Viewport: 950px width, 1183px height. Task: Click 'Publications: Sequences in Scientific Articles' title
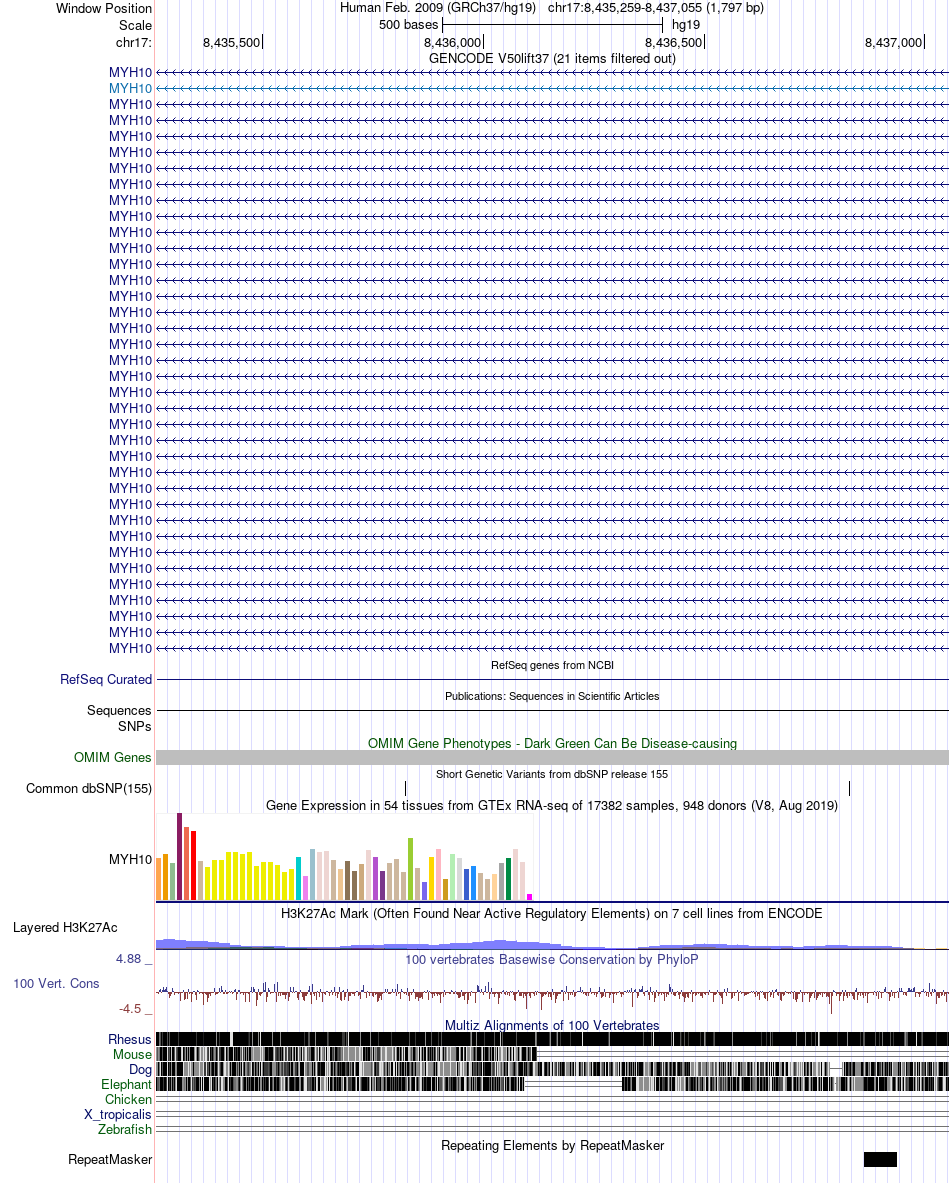point(552,696)
